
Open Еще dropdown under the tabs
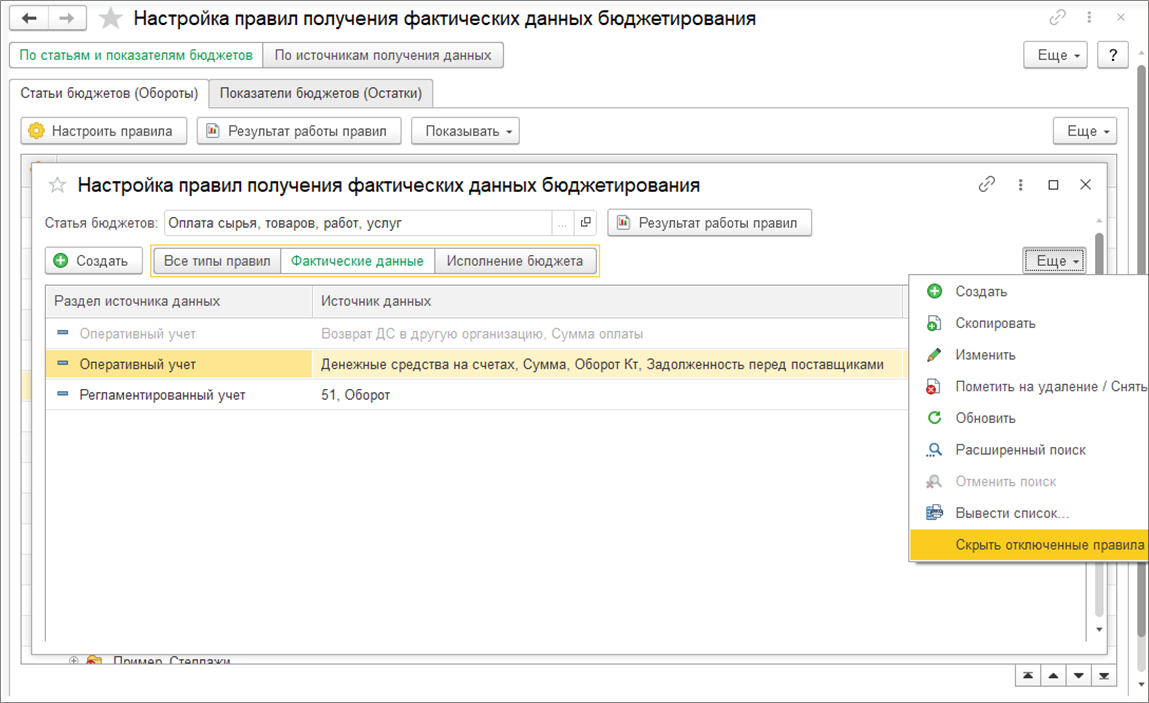click(1085, 131)
